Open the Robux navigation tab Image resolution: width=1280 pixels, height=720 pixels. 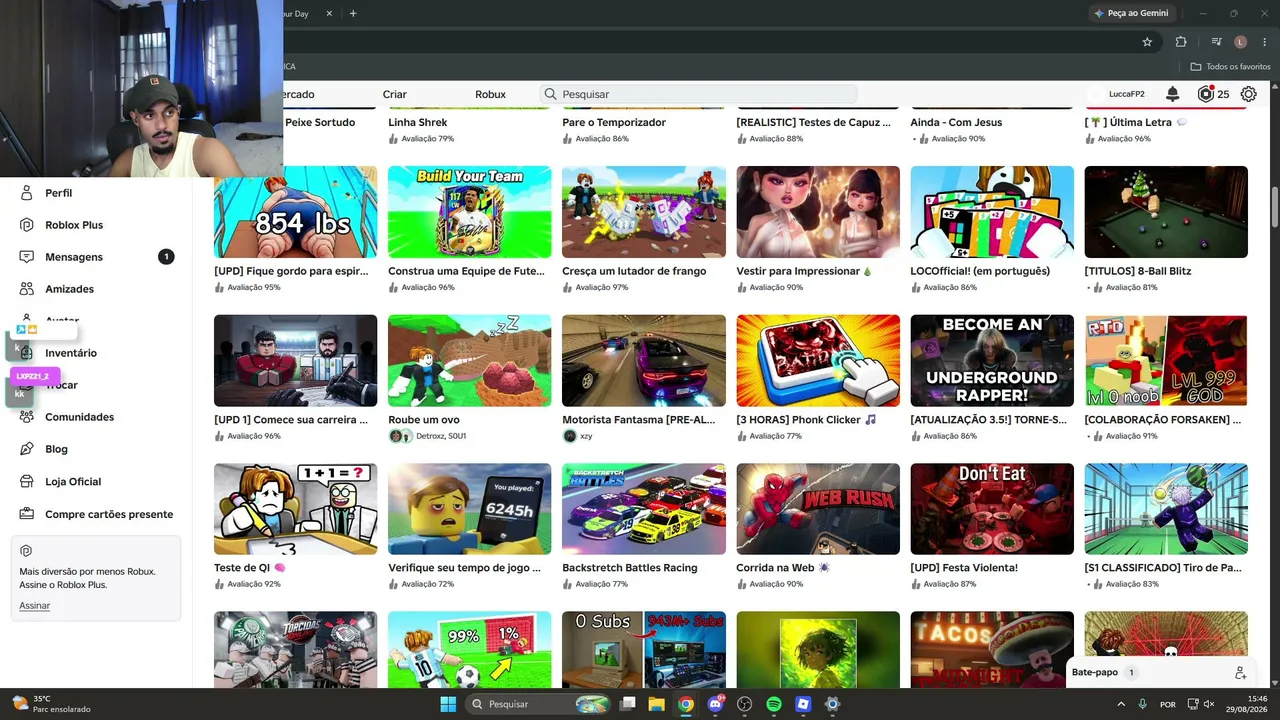(490, 94)
